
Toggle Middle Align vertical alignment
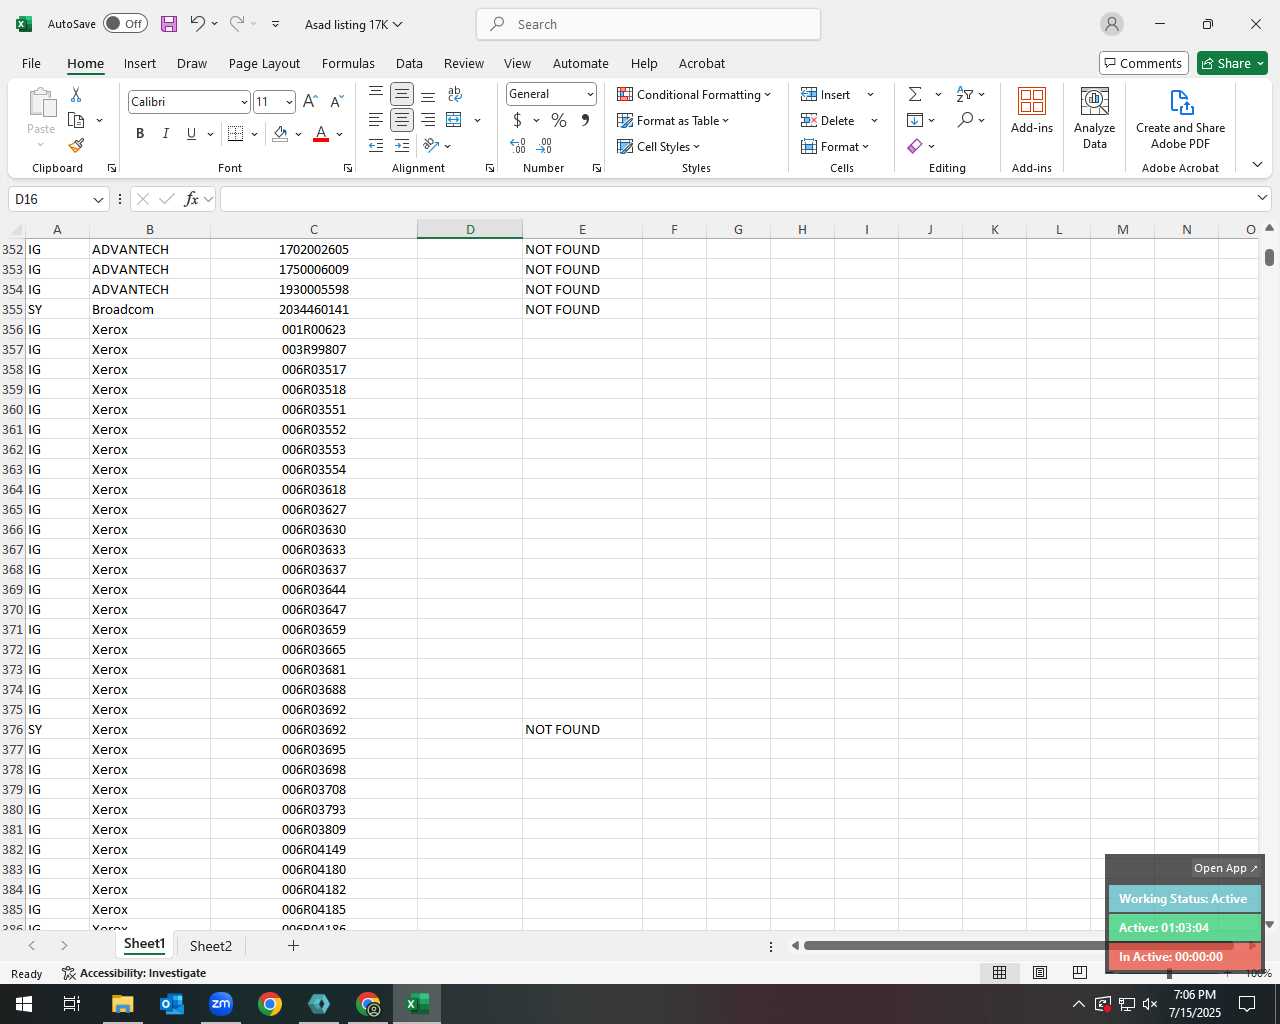[x=402, y=94]
